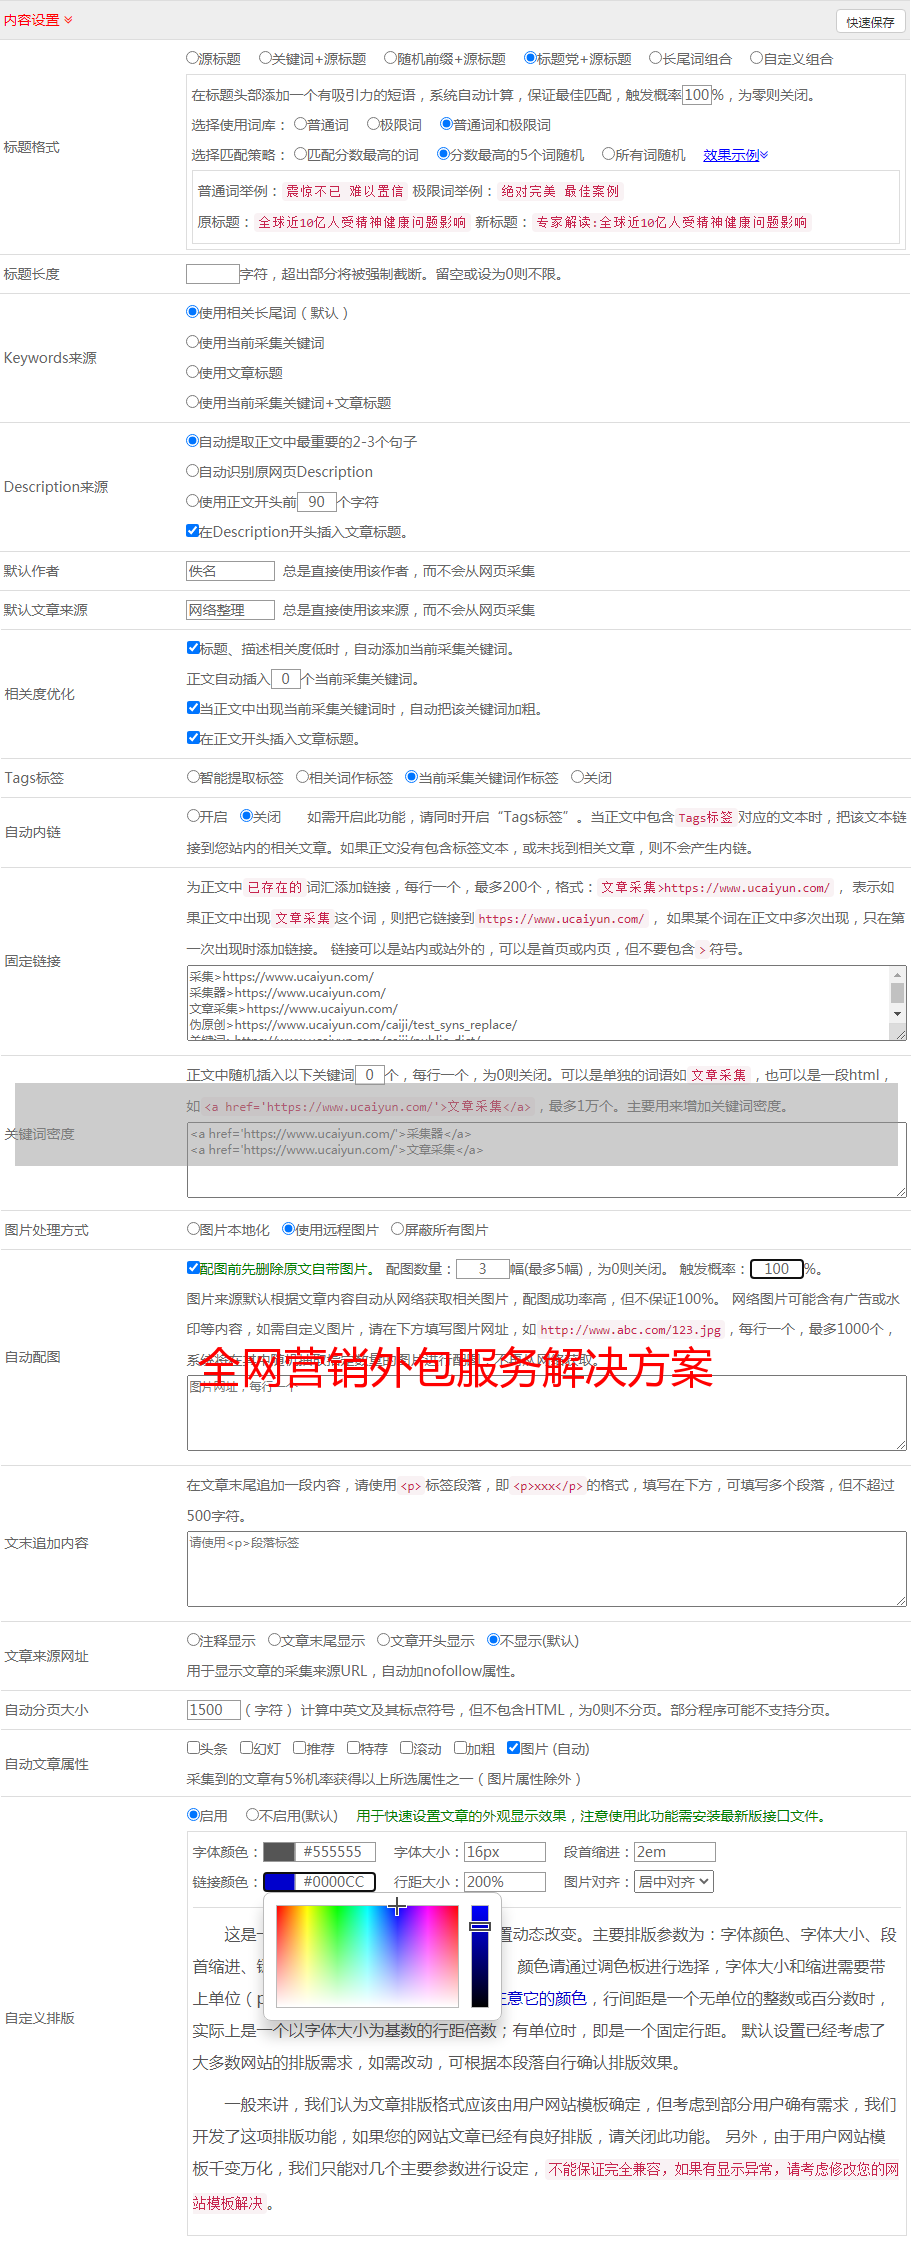Check the 加粗 article attribute
The height and width of the screenshot is (2249, 912).
tap(460, 1748)
